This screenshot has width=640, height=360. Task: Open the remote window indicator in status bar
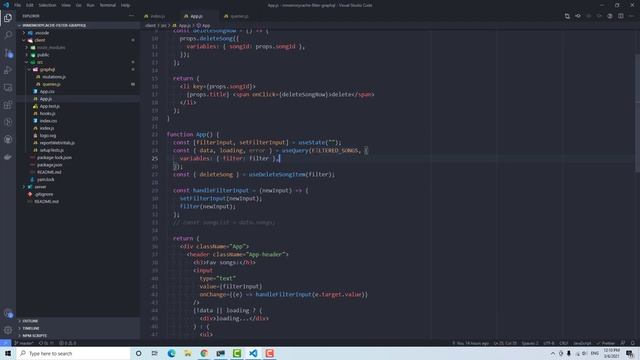click(x=5, y=343)
